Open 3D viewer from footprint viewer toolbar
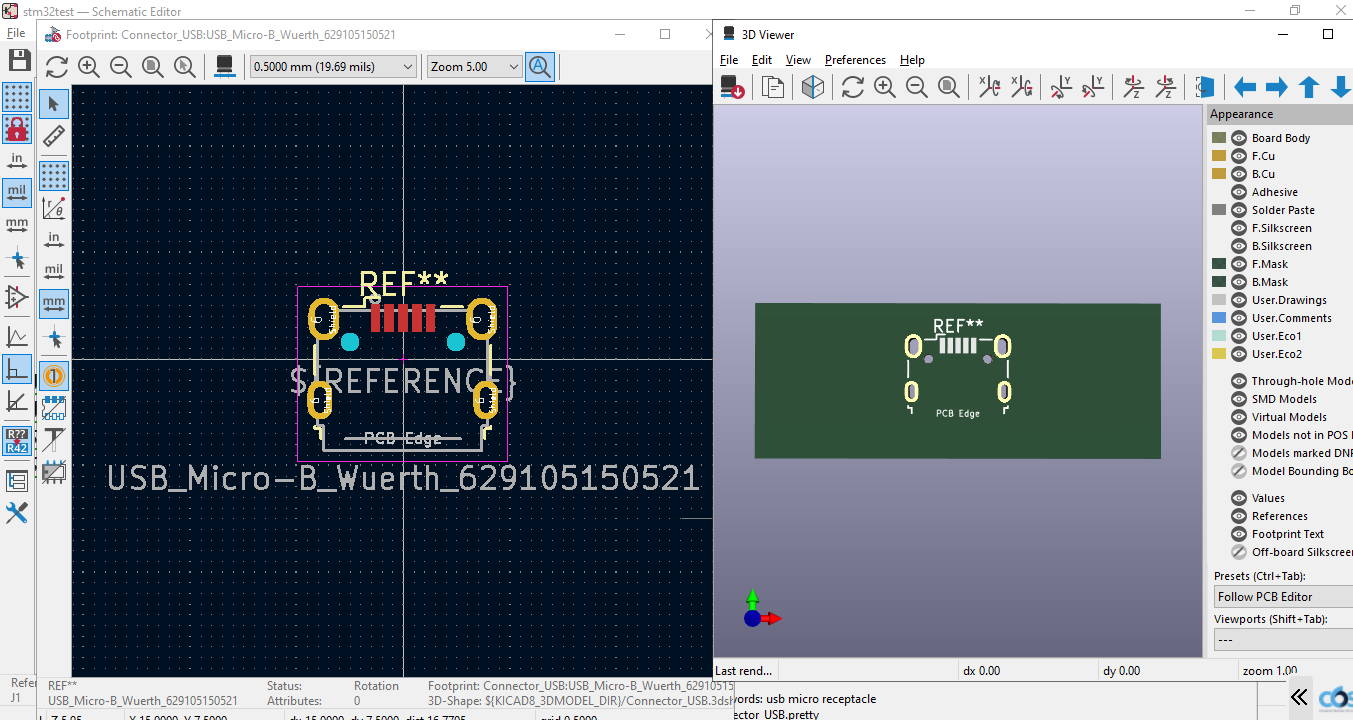Image resolution: width=1353 pixels, height=720 pixels. [225, 67]
